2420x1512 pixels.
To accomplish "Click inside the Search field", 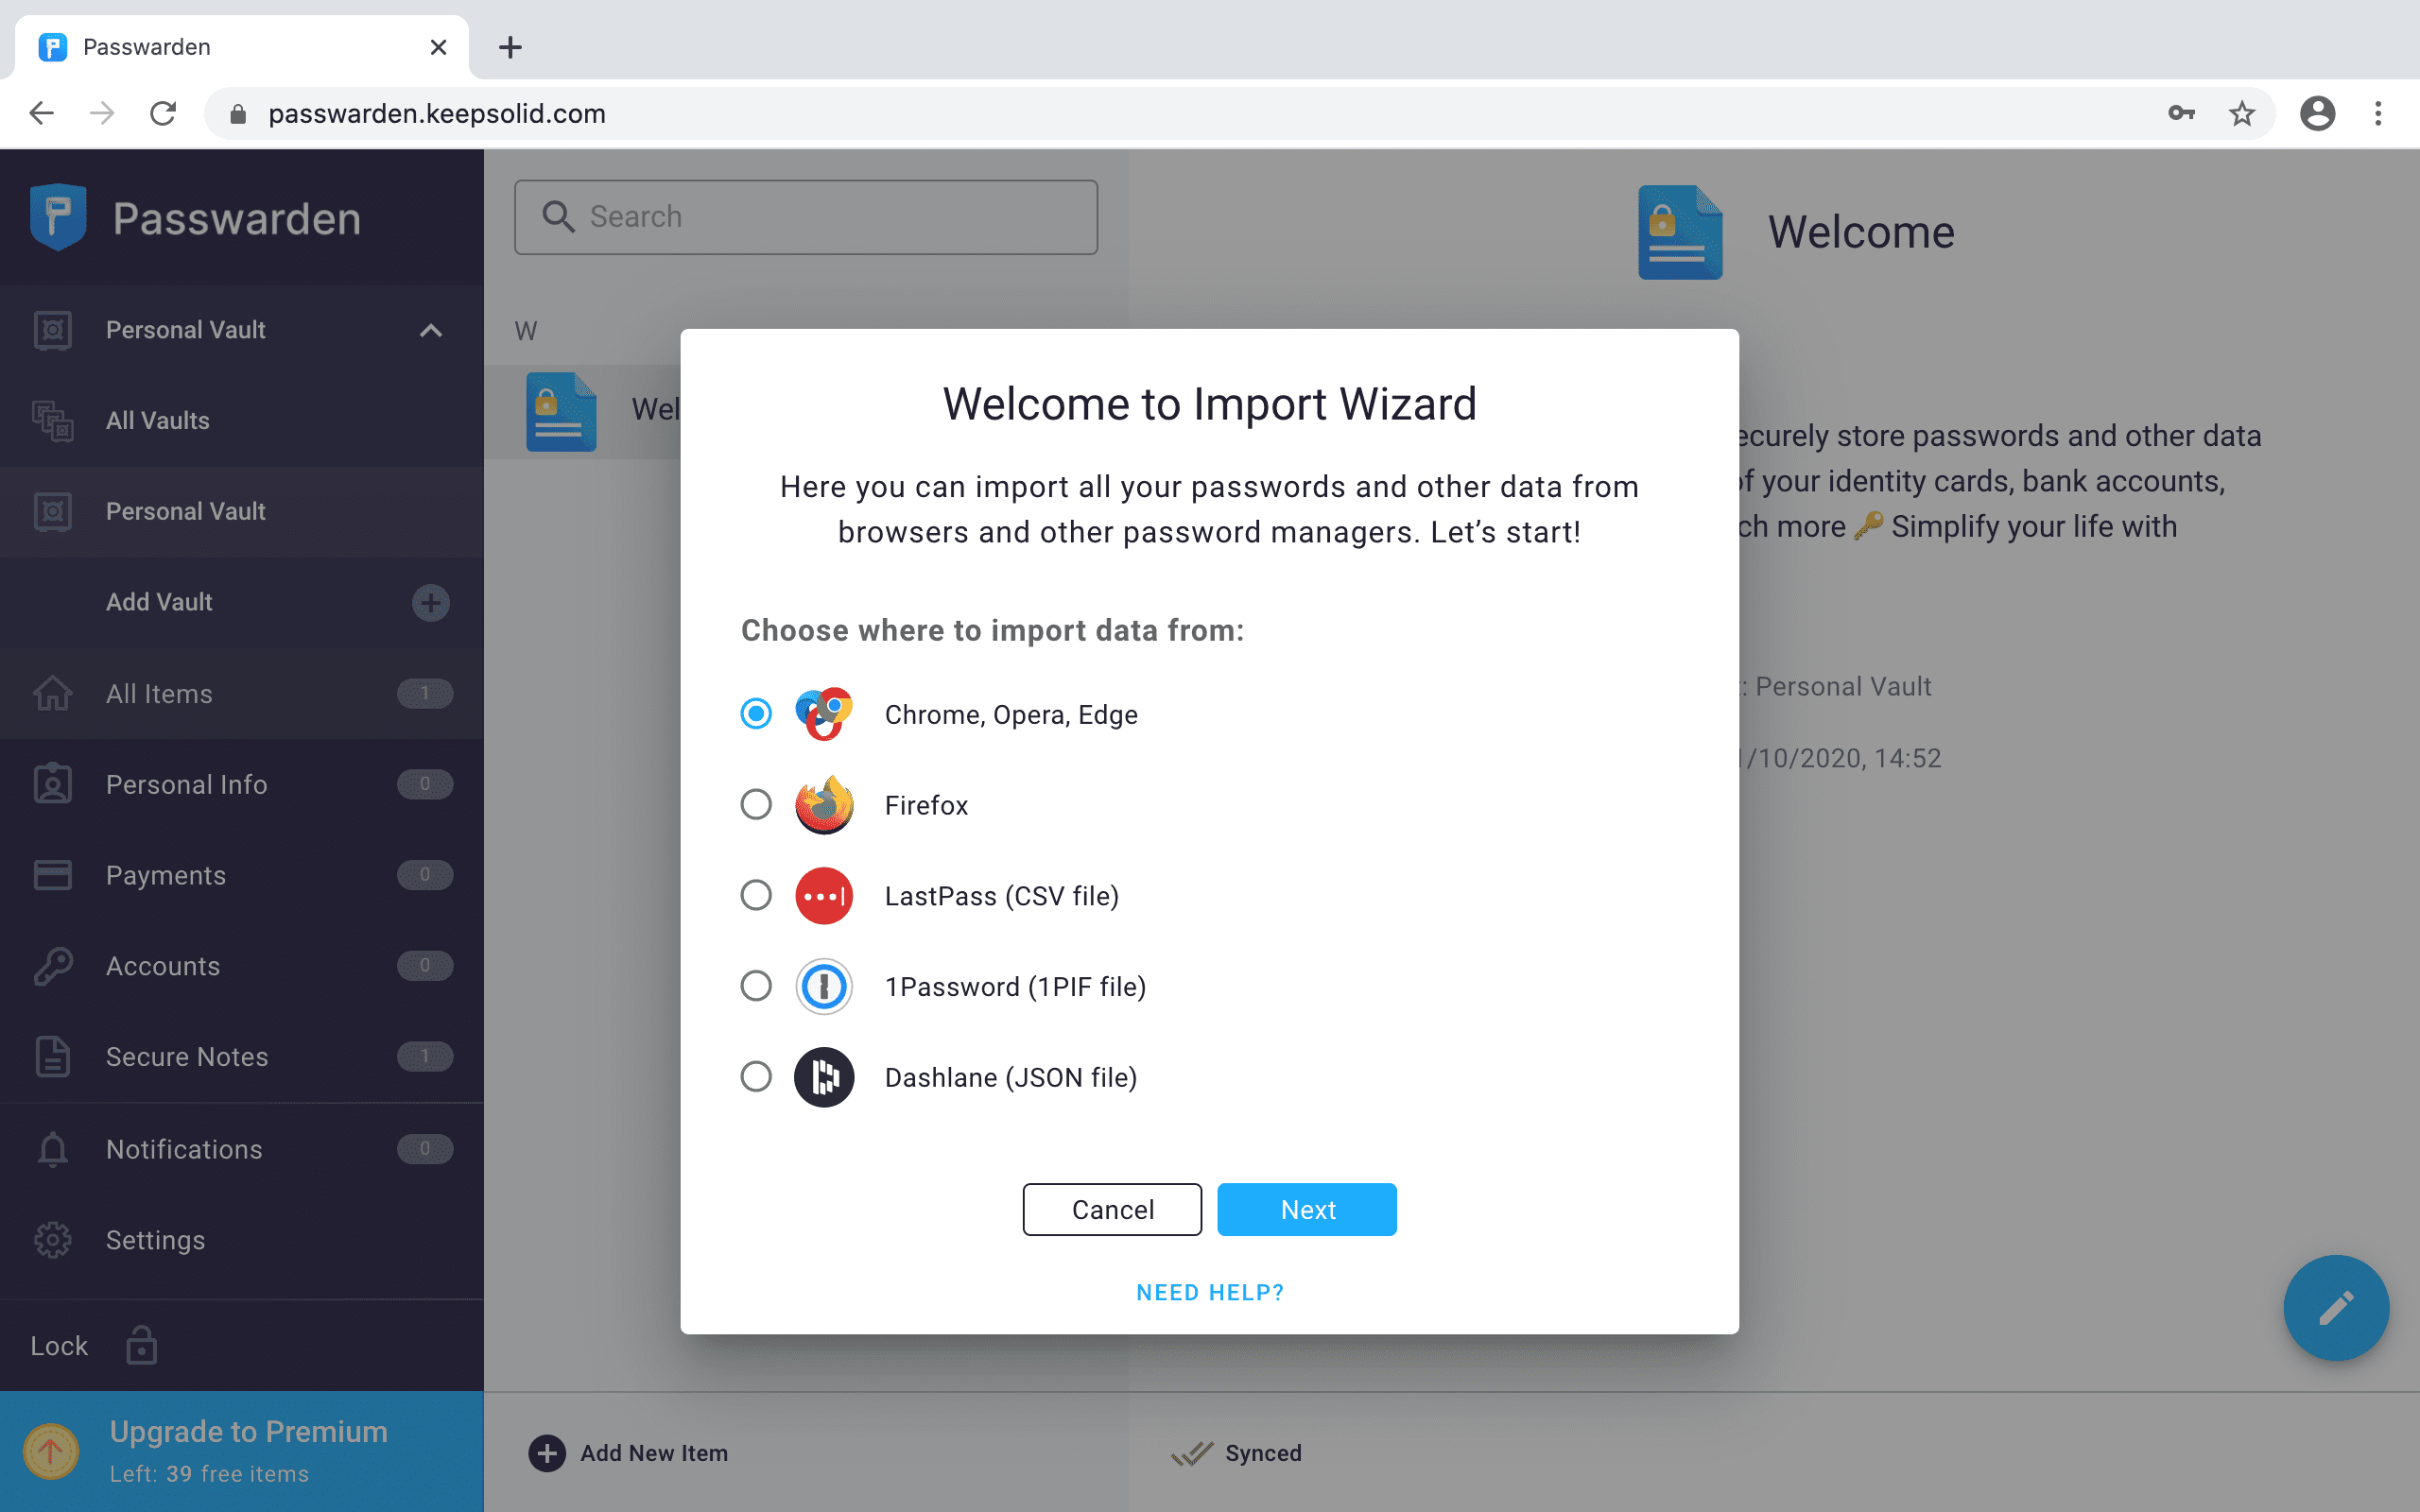I will [x=805, y=216].
